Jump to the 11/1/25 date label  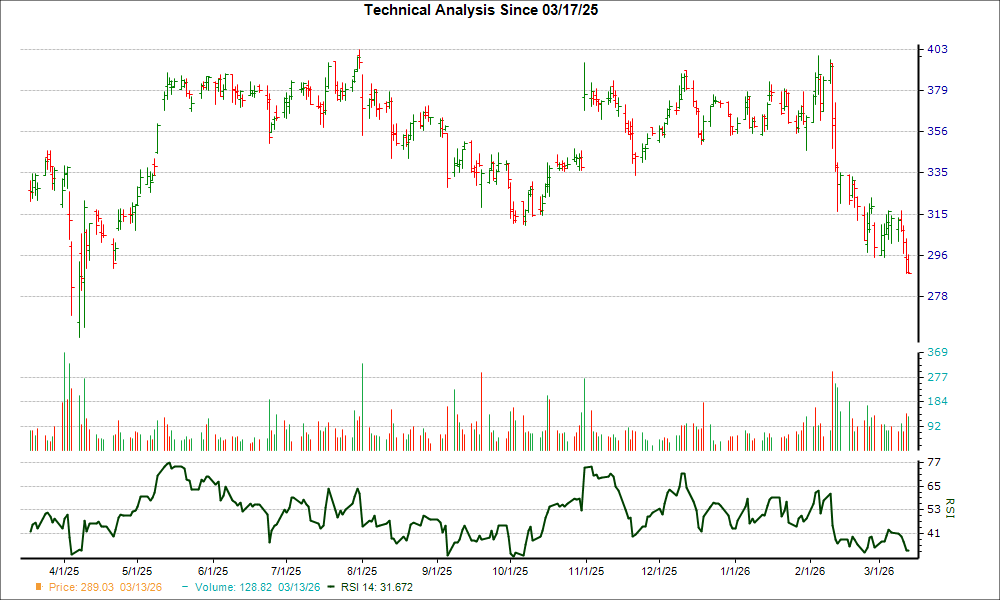[x=586, y=571]
